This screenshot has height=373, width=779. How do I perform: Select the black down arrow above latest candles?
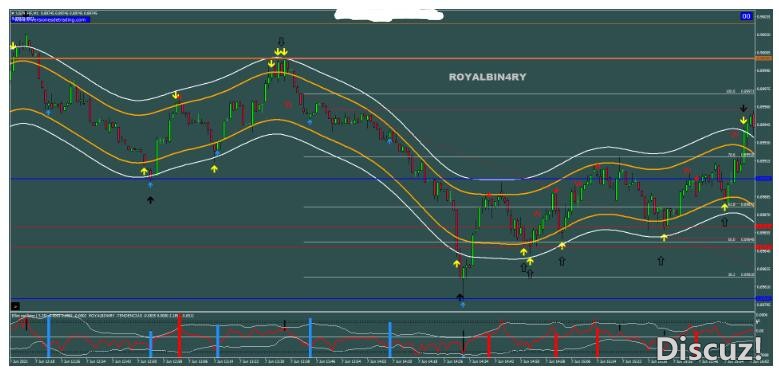[x=743, y=108]
